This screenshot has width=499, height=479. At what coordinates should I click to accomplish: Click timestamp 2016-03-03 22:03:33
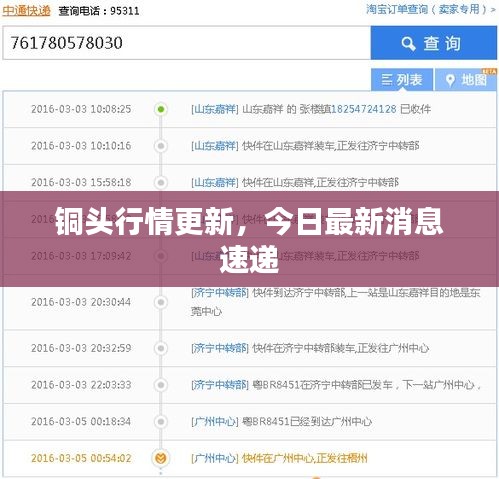81,385
